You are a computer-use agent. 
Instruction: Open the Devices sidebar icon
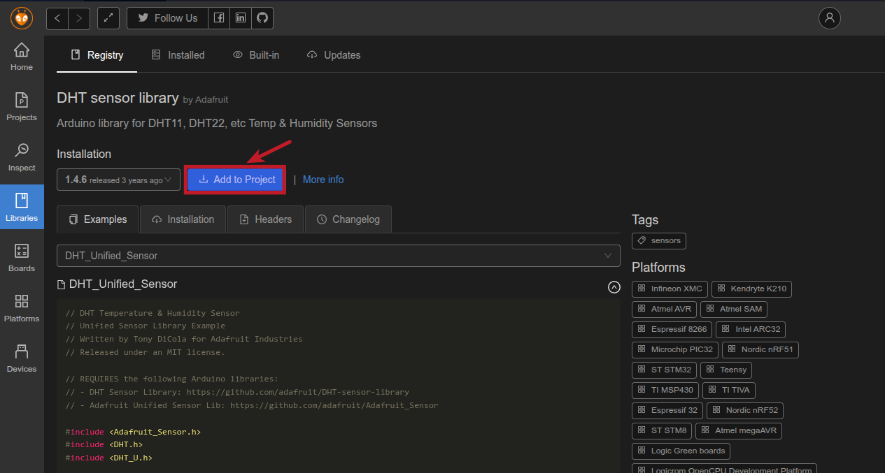coord(21,357)
